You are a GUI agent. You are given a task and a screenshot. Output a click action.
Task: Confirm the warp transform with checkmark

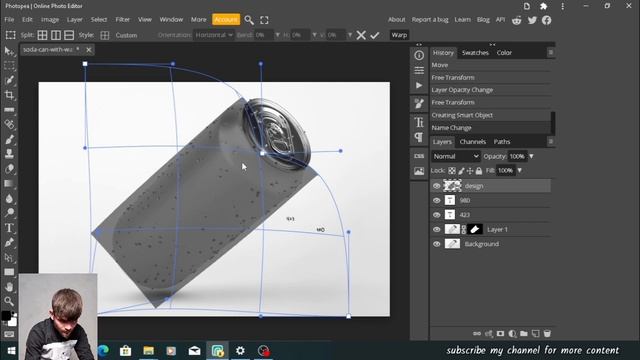[x=375, y=36]
